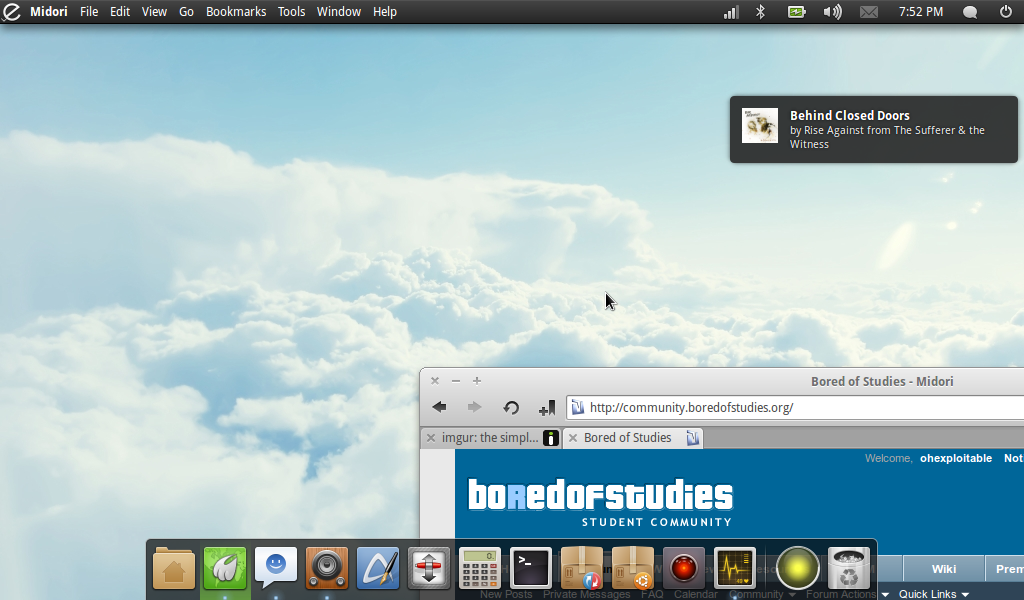
Task: Open the home folder dock icon
Action: pyautogui.click(x=174, y=569)
